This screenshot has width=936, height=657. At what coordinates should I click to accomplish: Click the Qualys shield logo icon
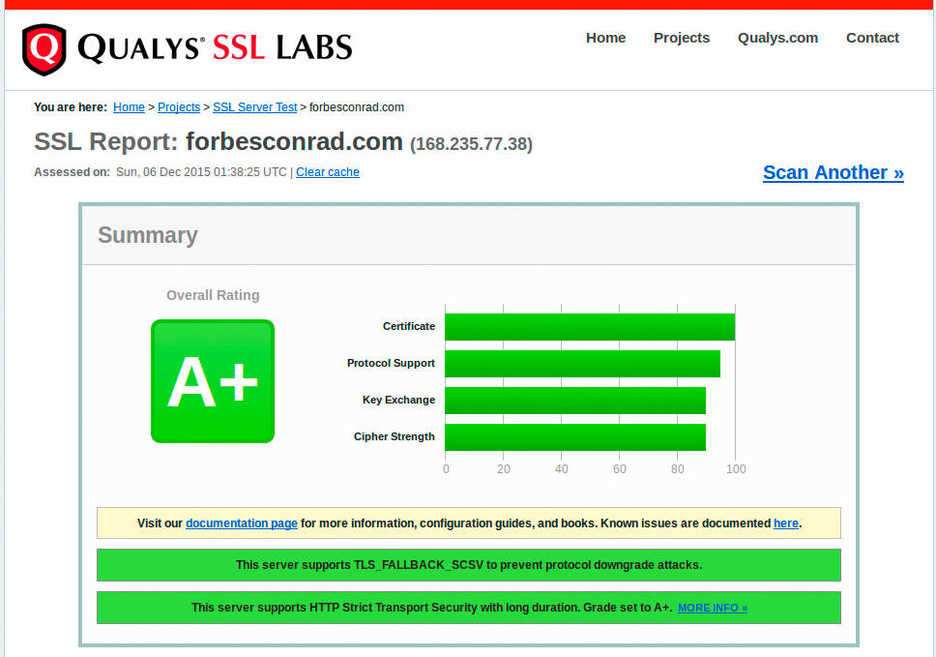pos(44,50)
